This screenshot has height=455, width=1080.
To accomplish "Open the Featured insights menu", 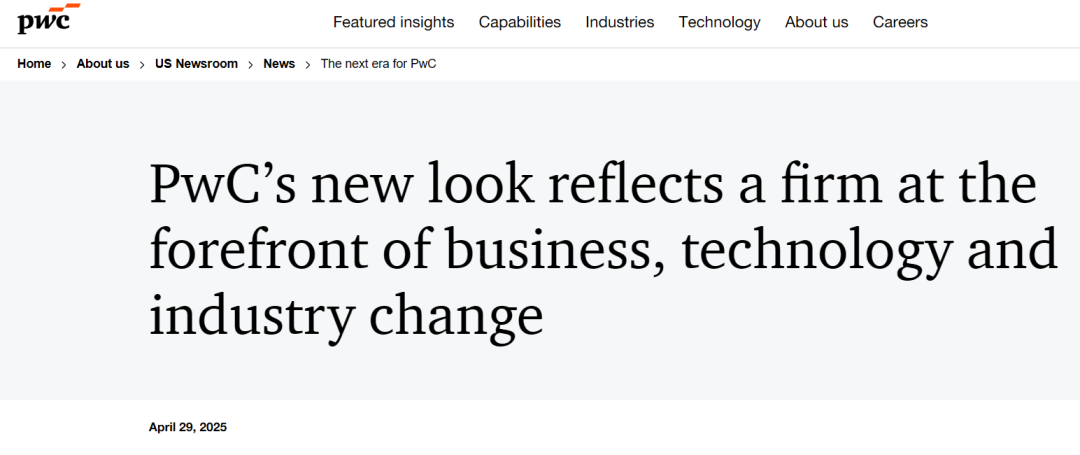I will tap(393, 22).
